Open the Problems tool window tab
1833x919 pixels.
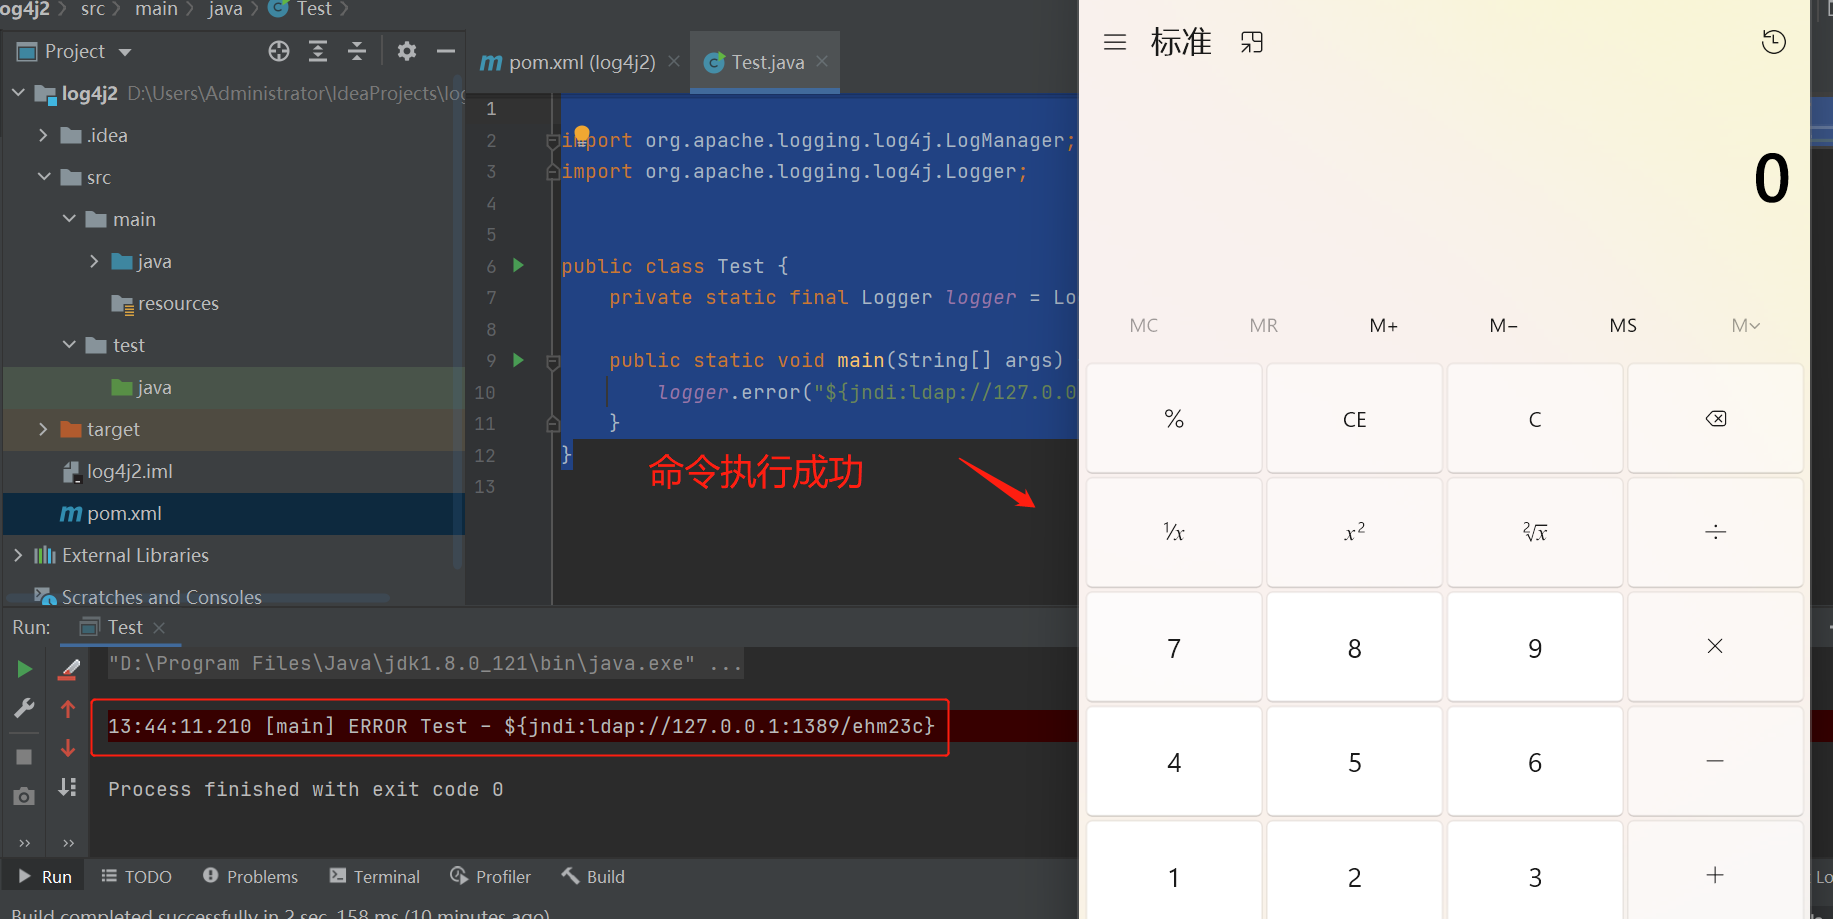(x=250, y=877)
